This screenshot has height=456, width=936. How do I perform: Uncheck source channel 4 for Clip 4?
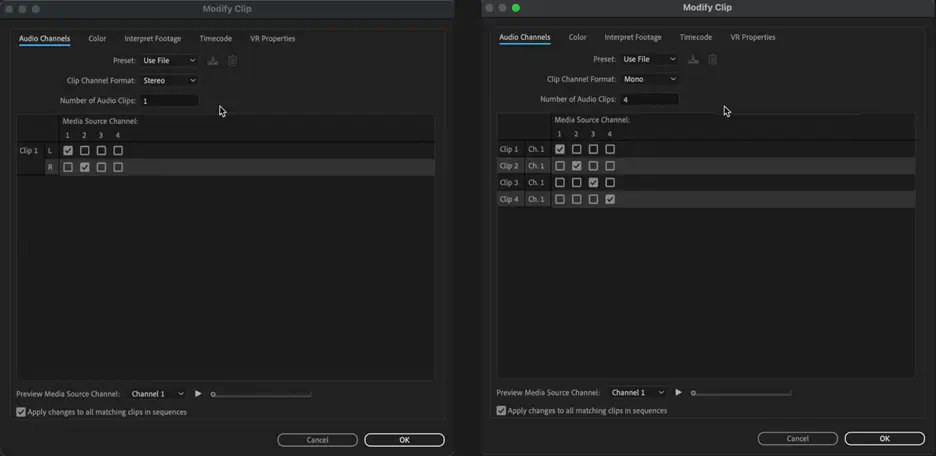click(610, 200)
